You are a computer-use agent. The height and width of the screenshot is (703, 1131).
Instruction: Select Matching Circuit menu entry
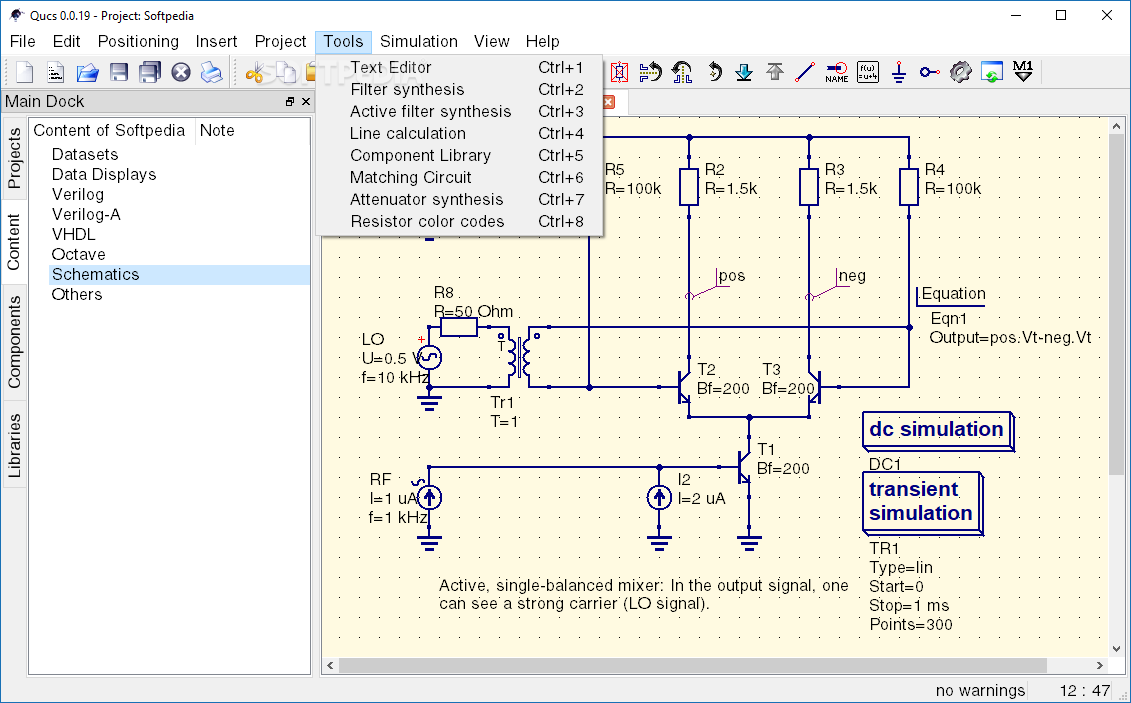point(459,177)
